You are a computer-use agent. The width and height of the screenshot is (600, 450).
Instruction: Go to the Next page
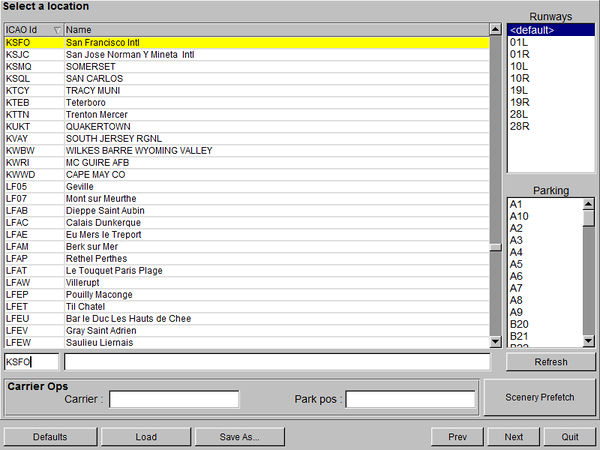pos(513,437)
